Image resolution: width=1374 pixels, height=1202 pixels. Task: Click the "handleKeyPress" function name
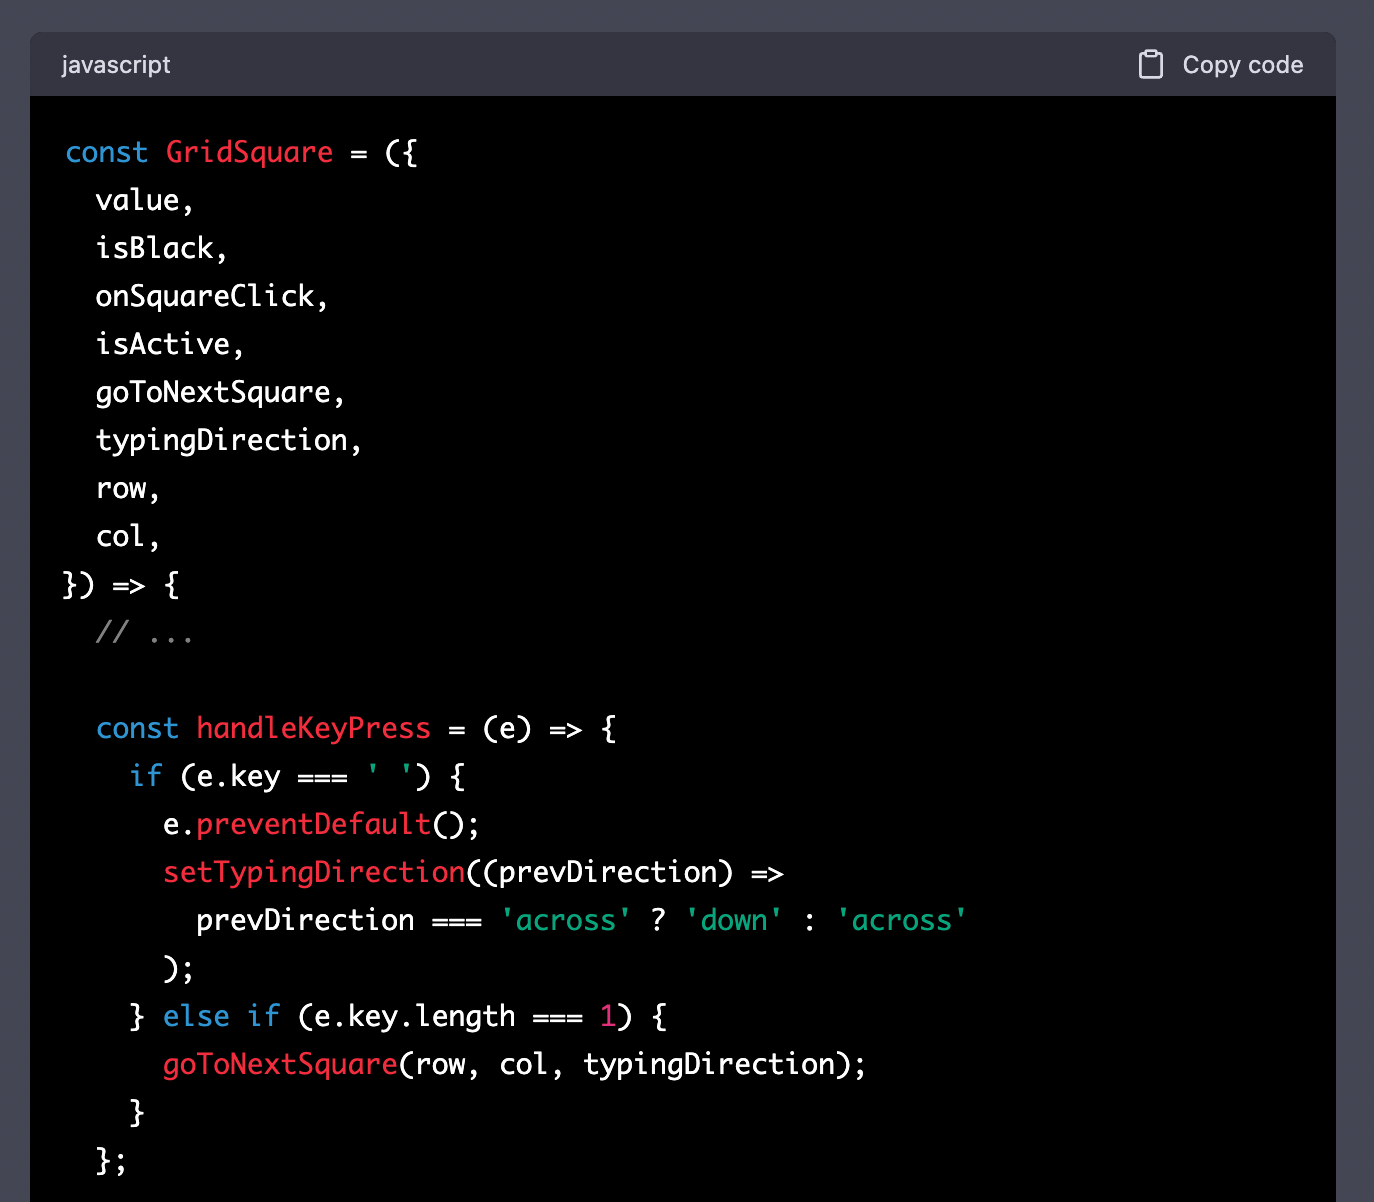click(x=313, y=728)
